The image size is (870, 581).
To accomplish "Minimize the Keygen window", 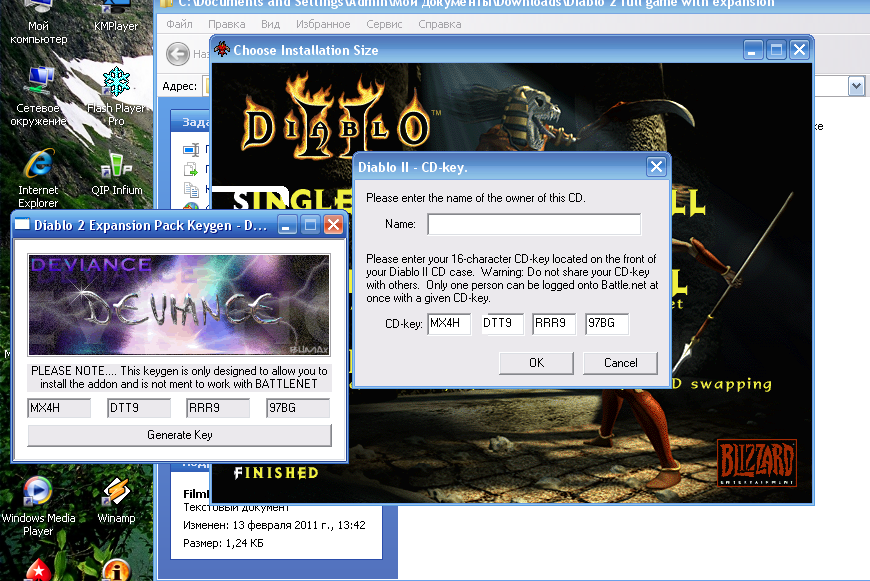I will (287, 225).
